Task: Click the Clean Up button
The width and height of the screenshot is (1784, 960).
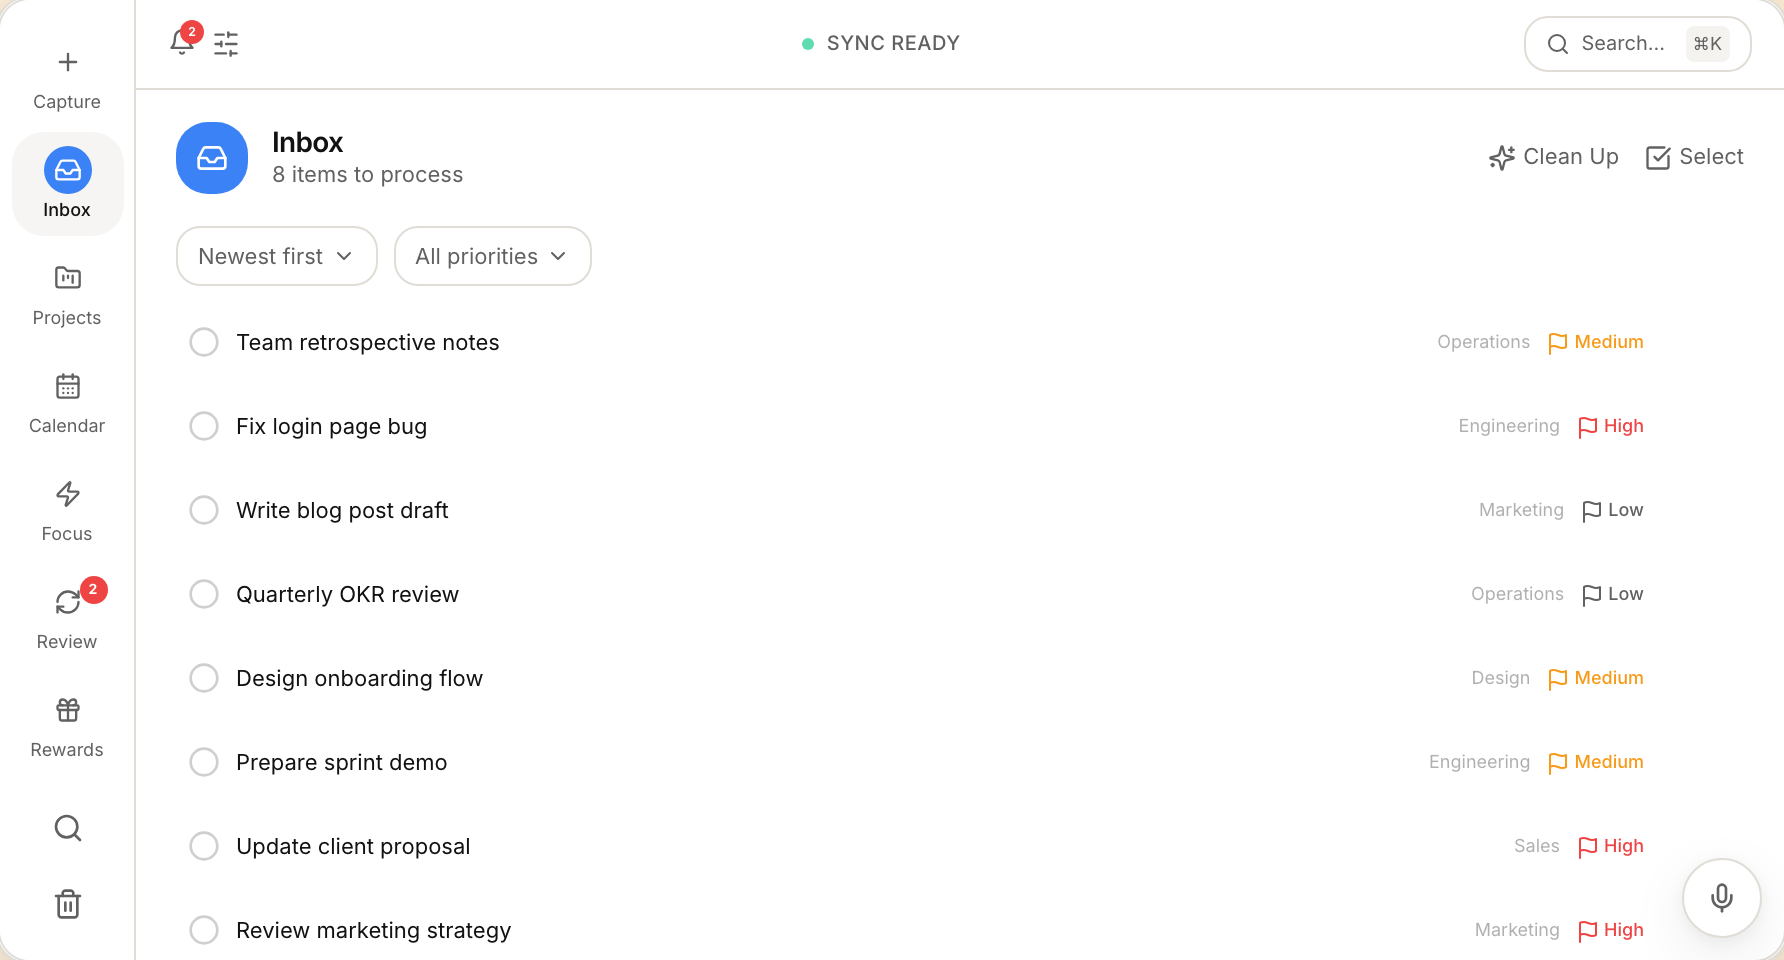Action: [1553, 157]
